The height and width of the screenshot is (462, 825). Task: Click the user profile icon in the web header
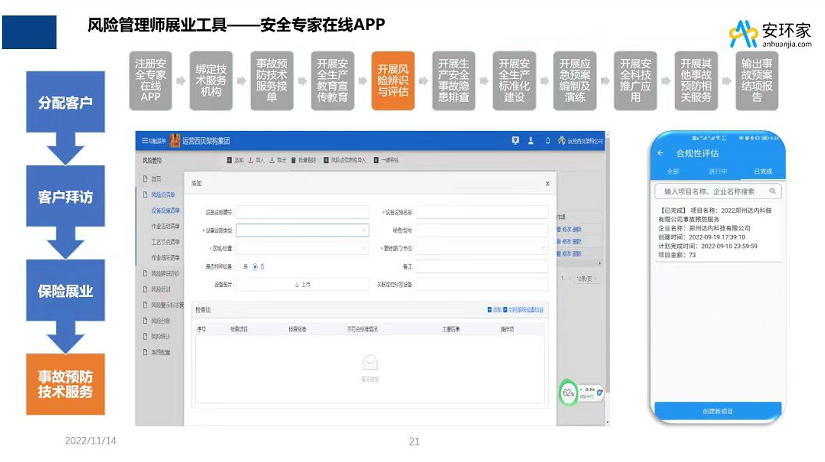click(531, 141)
